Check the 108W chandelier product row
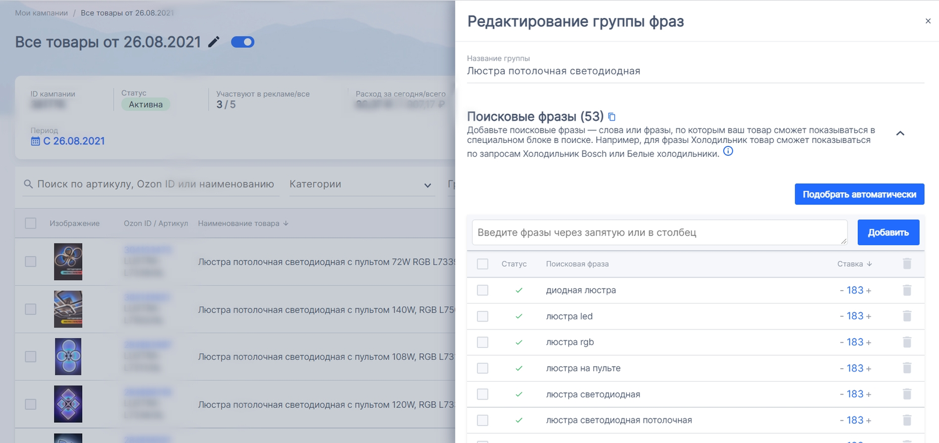939x443 pixels. click(31, 357)
